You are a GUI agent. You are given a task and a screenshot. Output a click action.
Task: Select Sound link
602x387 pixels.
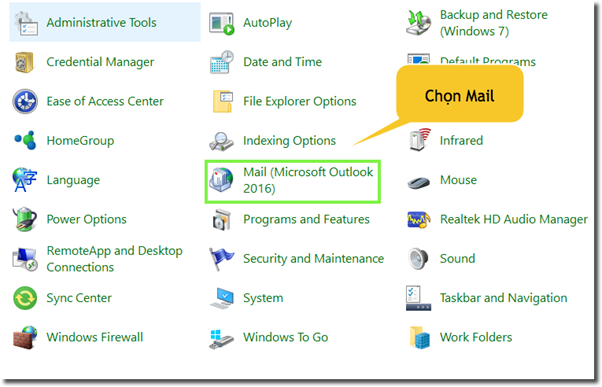coord(458,259)
